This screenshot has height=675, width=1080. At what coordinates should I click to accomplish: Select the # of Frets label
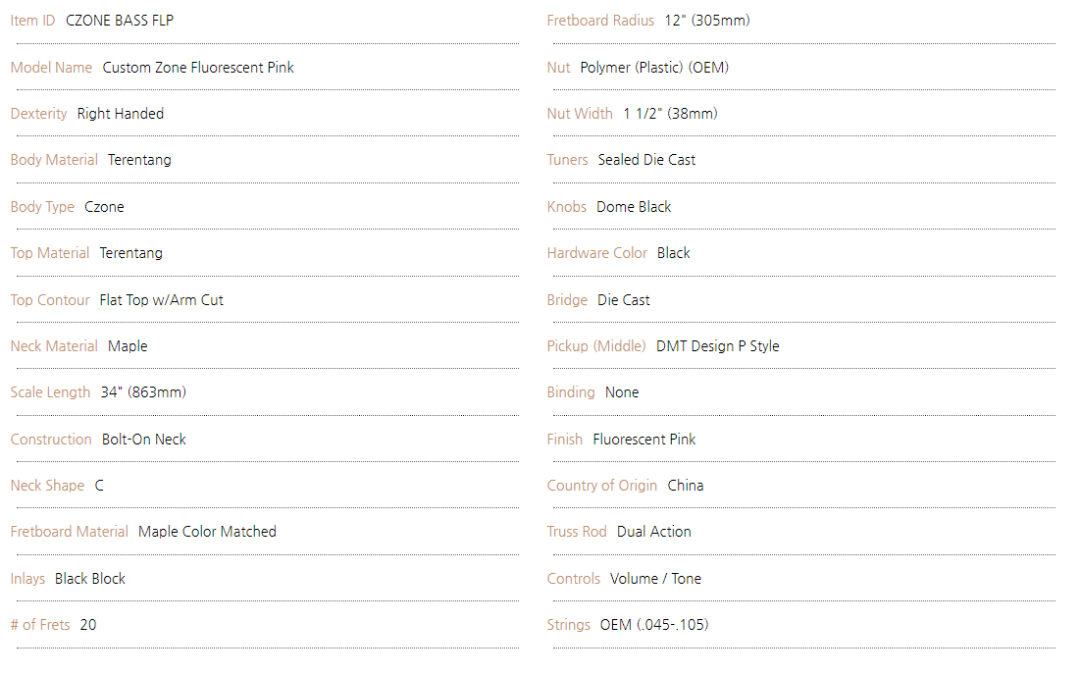[x=40, y=625]
